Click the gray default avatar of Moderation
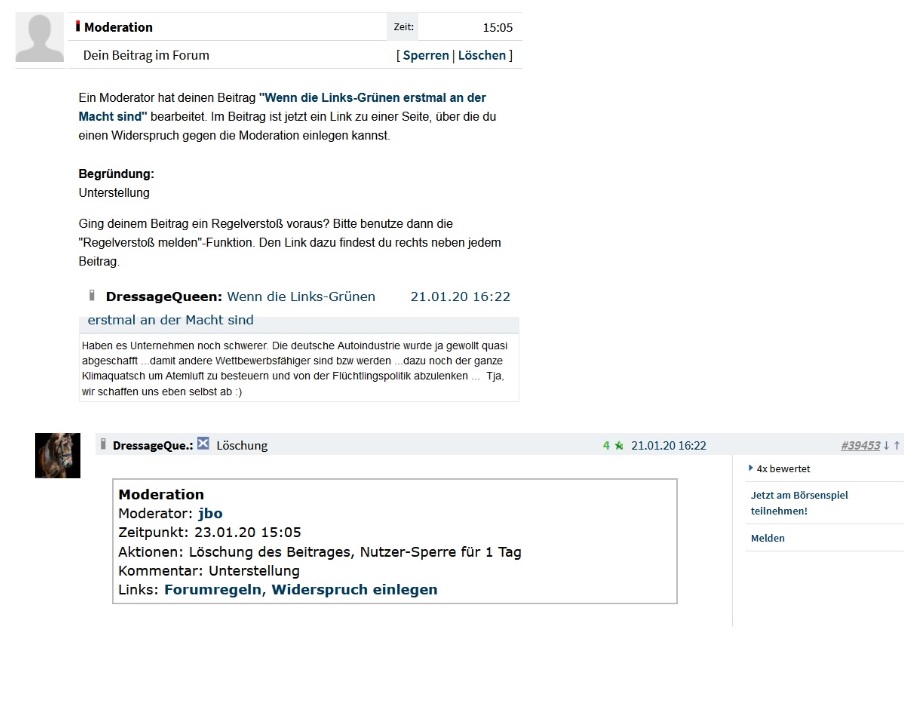The width and height of the screenshot is (909, 702). tap(39, 38)
